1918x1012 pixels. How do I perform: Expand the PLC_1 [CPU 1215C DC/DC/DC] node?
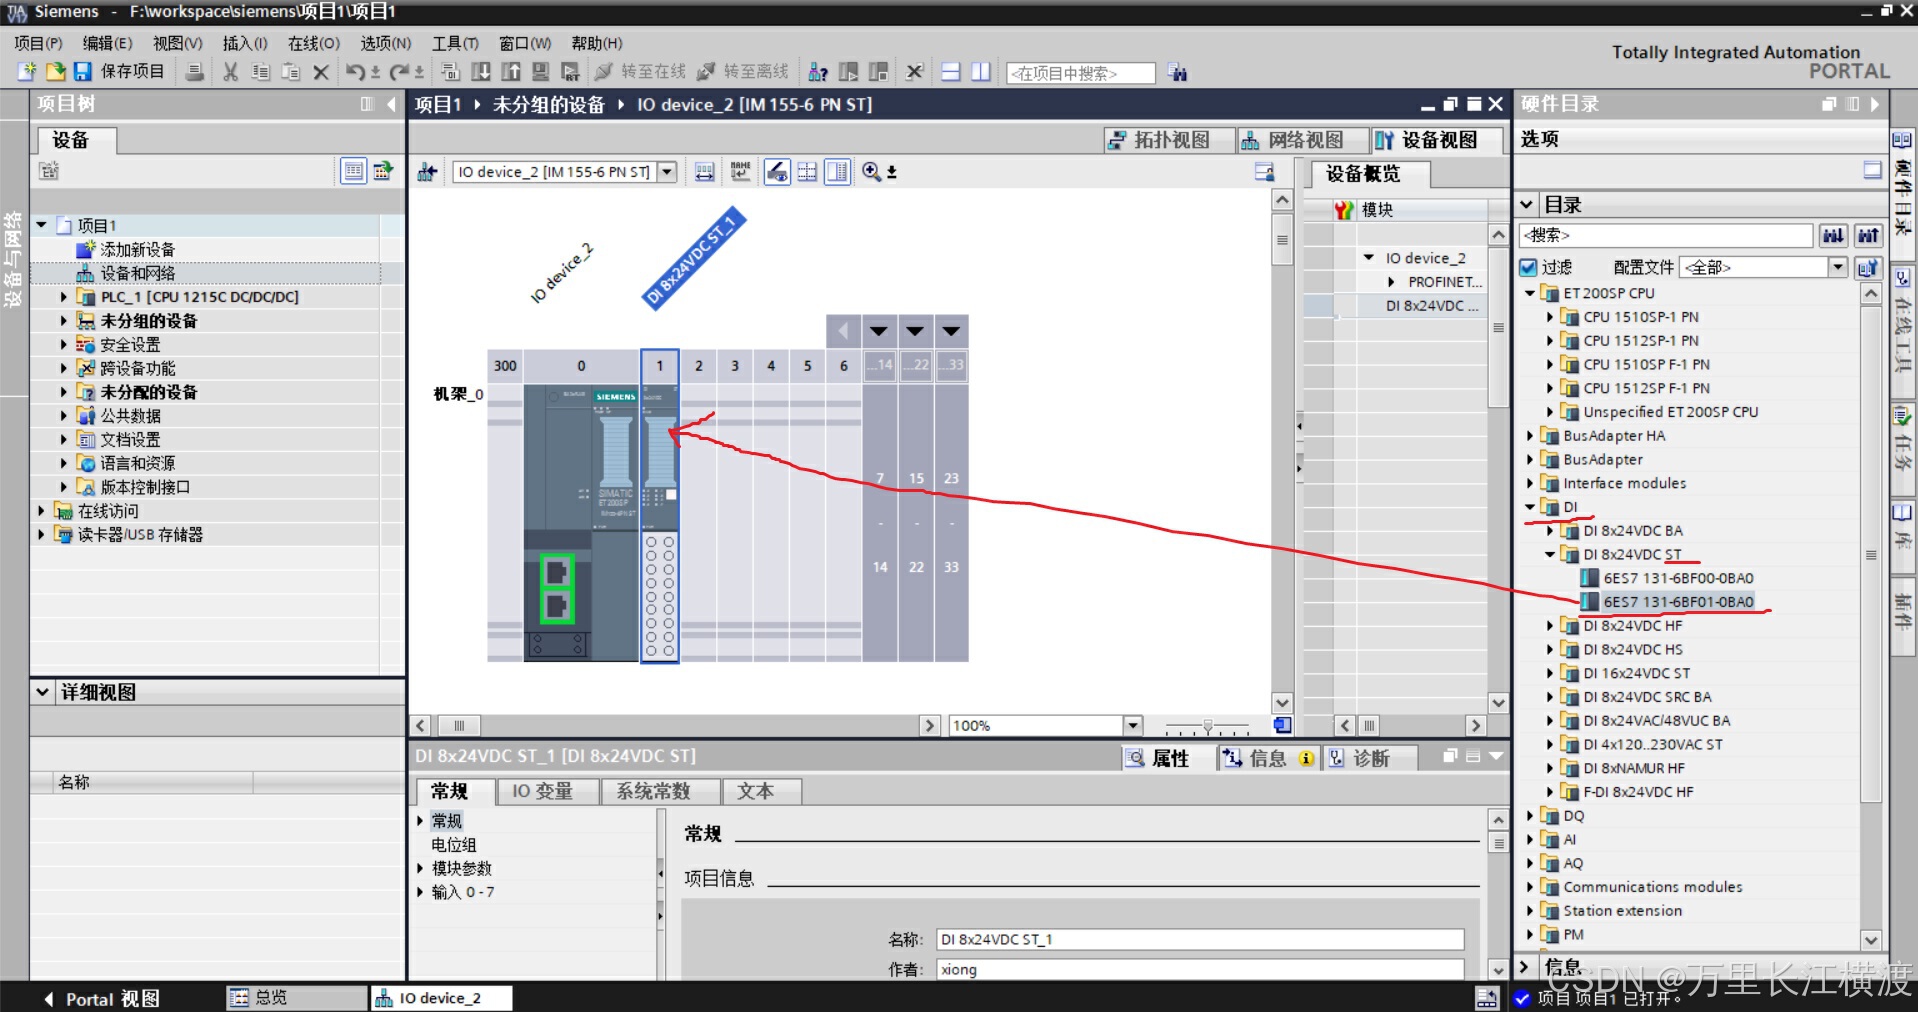click(63, 297)
